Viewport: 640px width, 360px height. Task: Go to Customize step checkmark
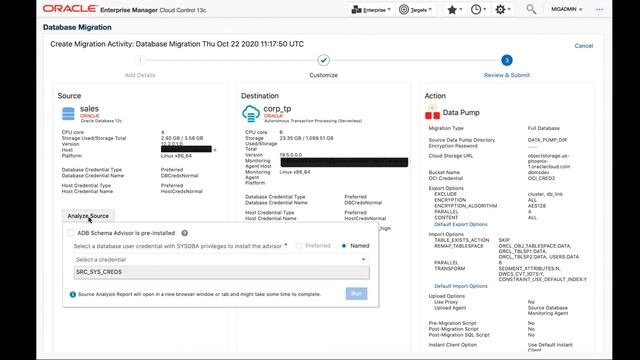click(323, 60)
